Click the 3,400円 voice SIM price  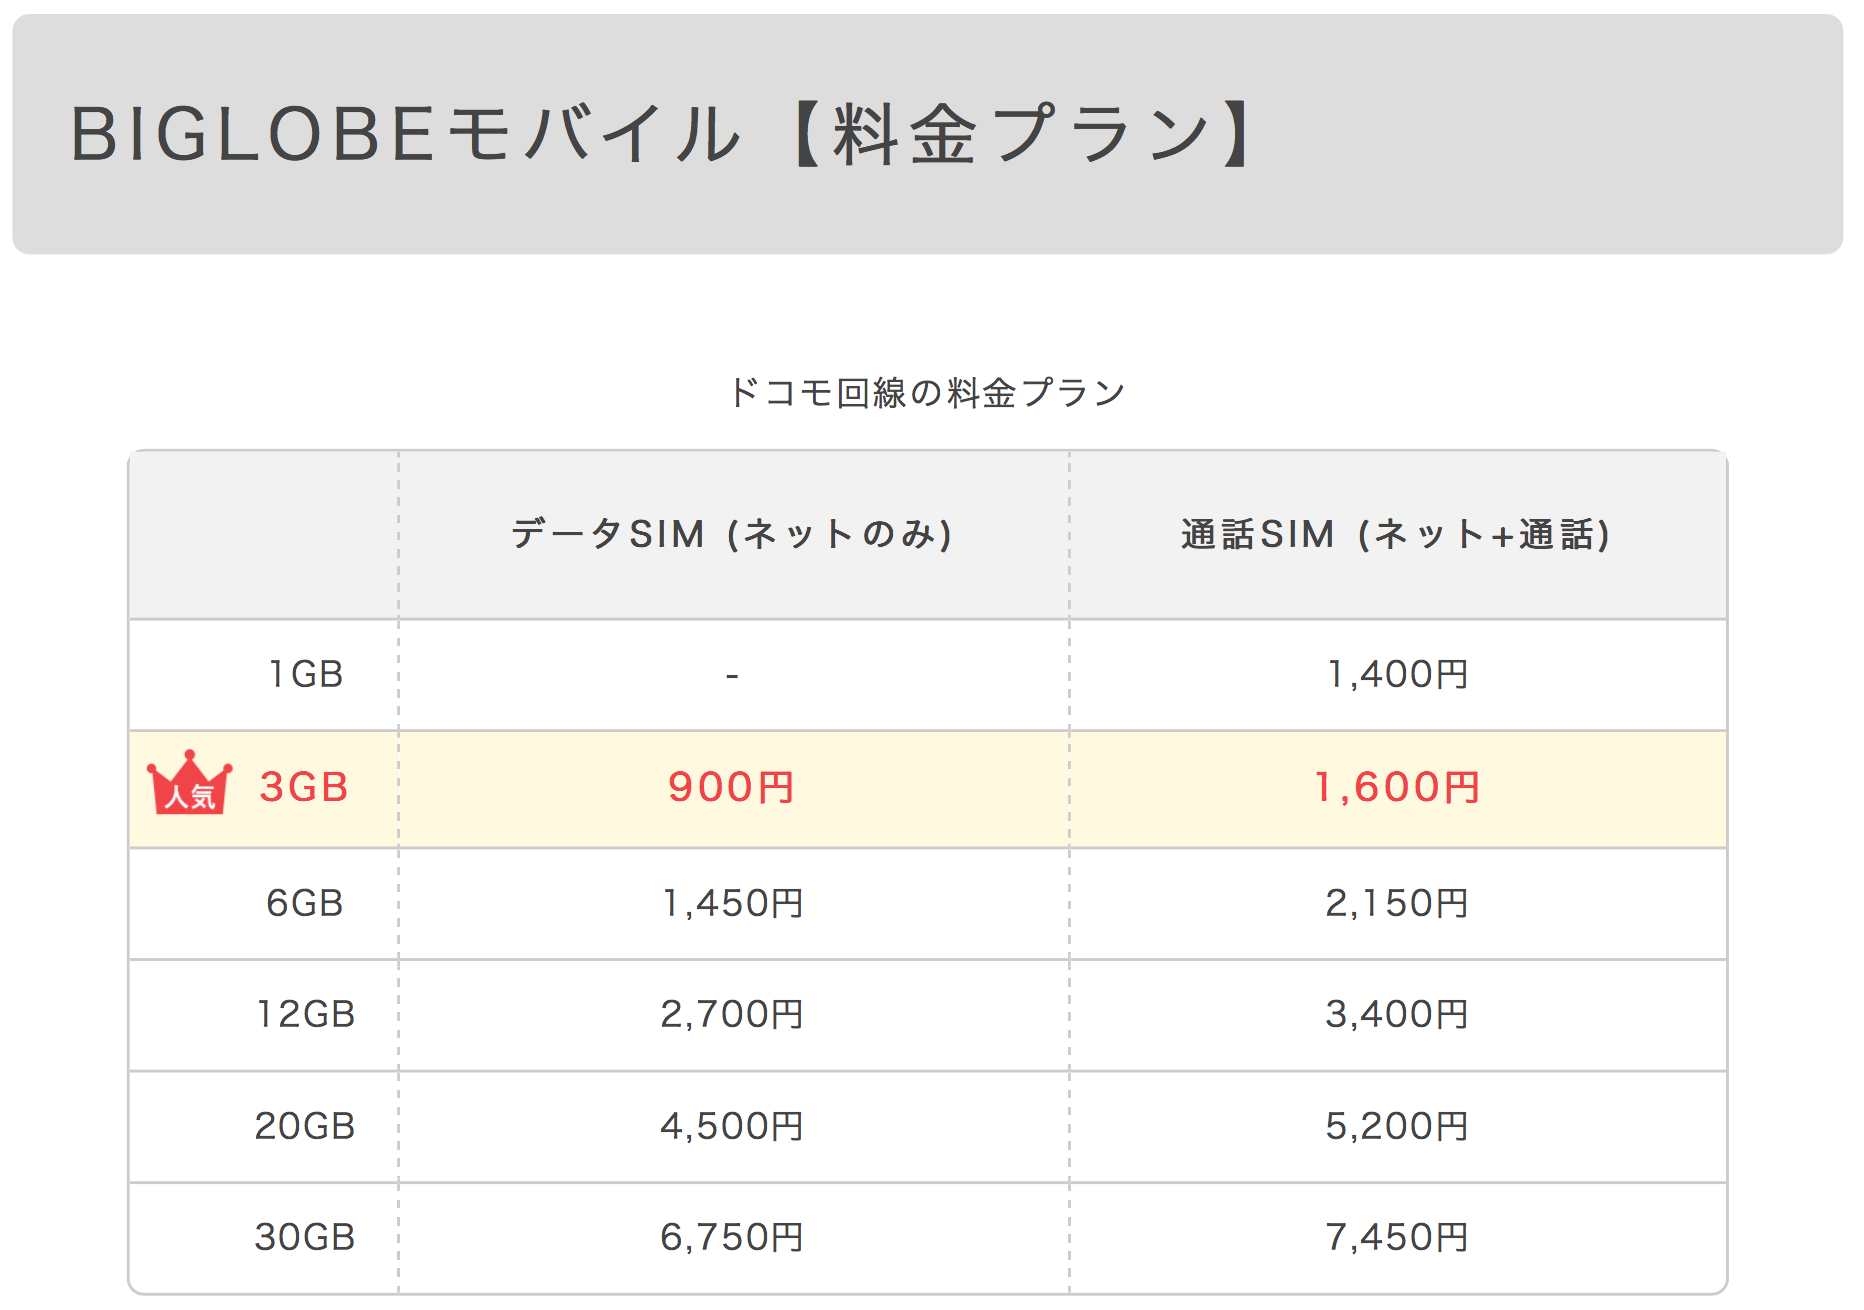pos(1397,1014)
